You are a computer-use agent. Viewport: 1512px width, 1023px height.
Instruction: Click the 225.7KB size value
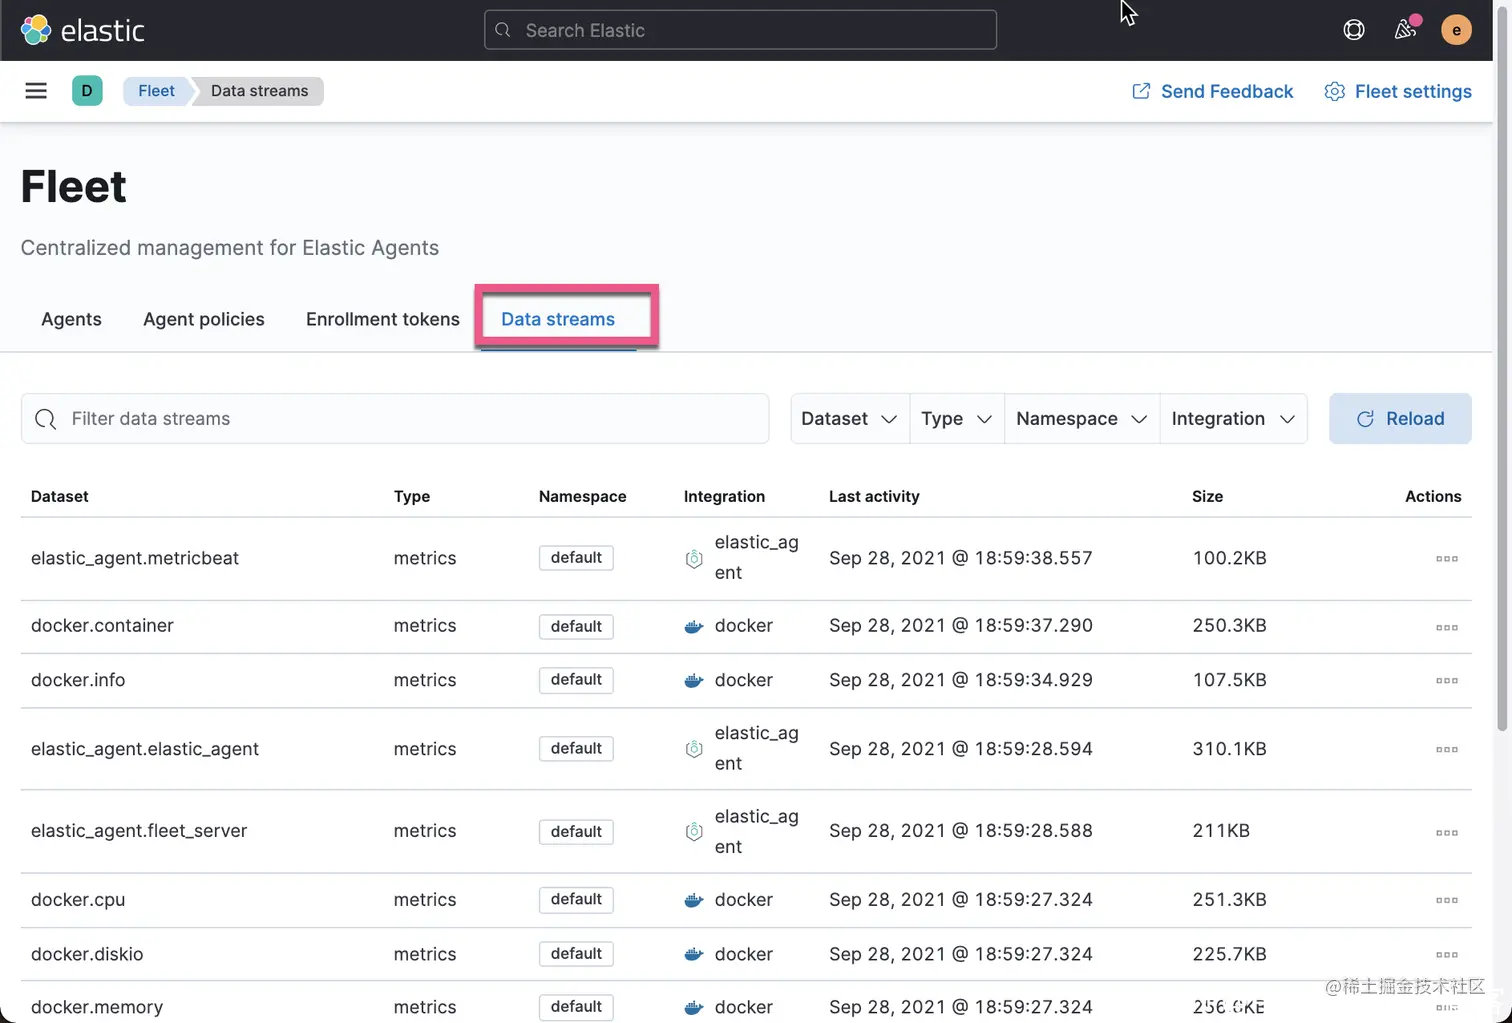click(1229, 954)
